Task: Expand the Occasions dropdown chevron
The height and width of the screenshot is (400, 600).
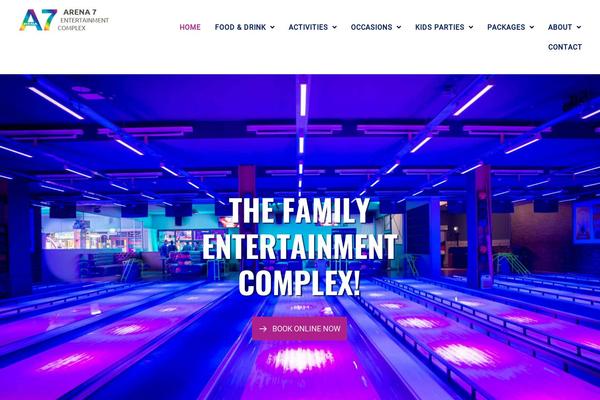Action: point(399,27)
